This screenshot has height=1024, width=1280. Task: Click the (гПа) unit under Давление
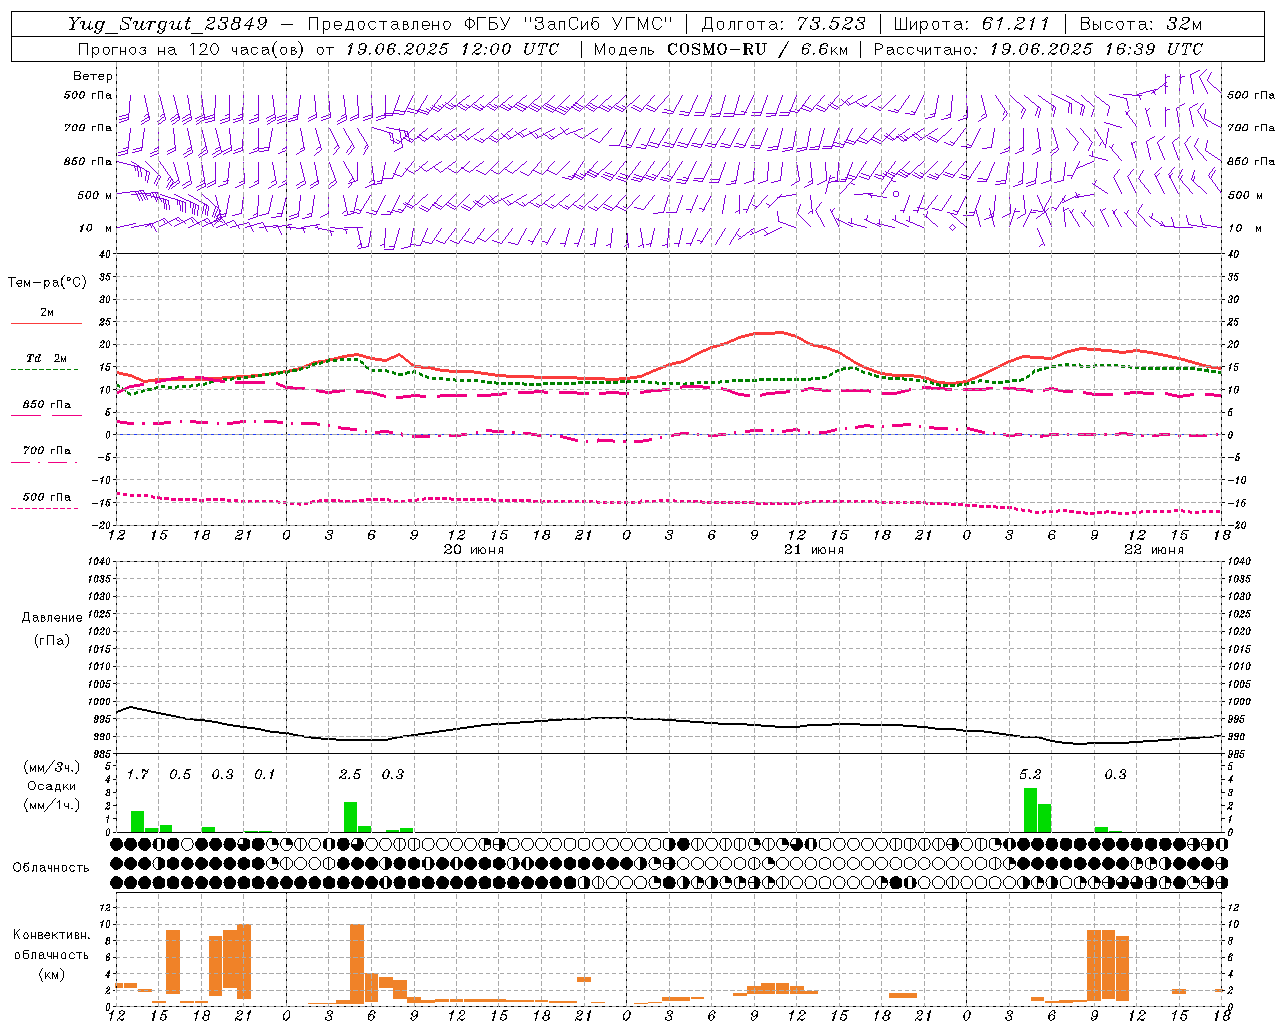tap(51, 640)
